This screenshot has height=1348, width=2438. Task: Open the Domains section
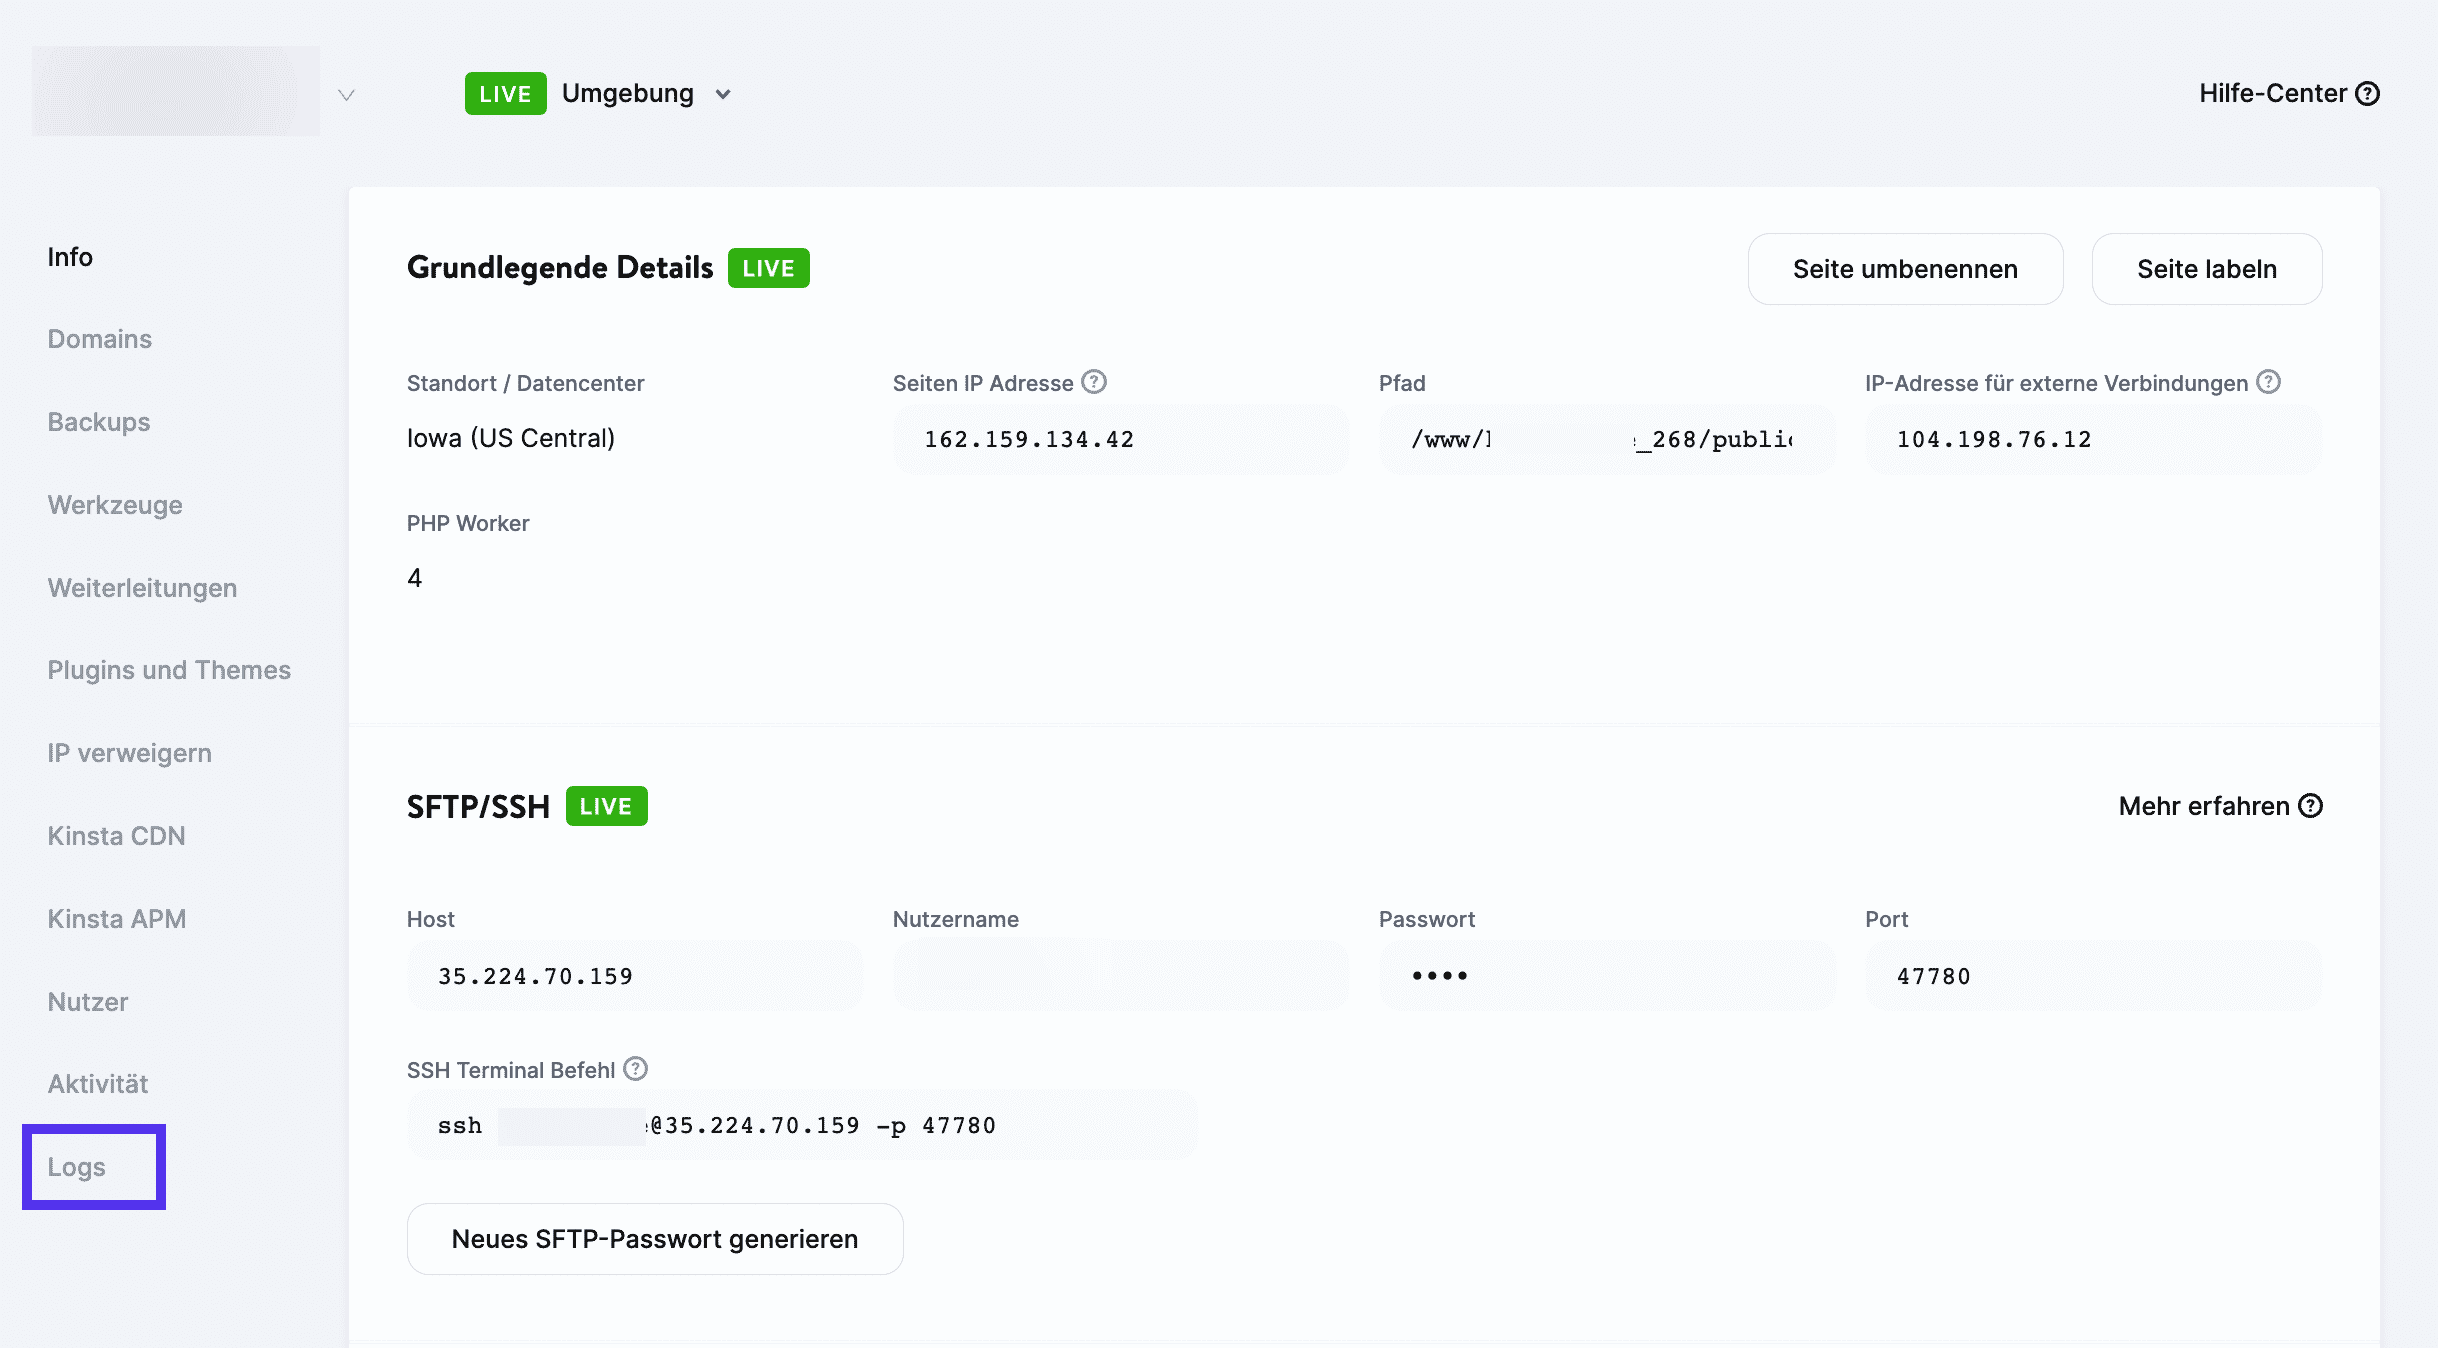click(100, 339)
